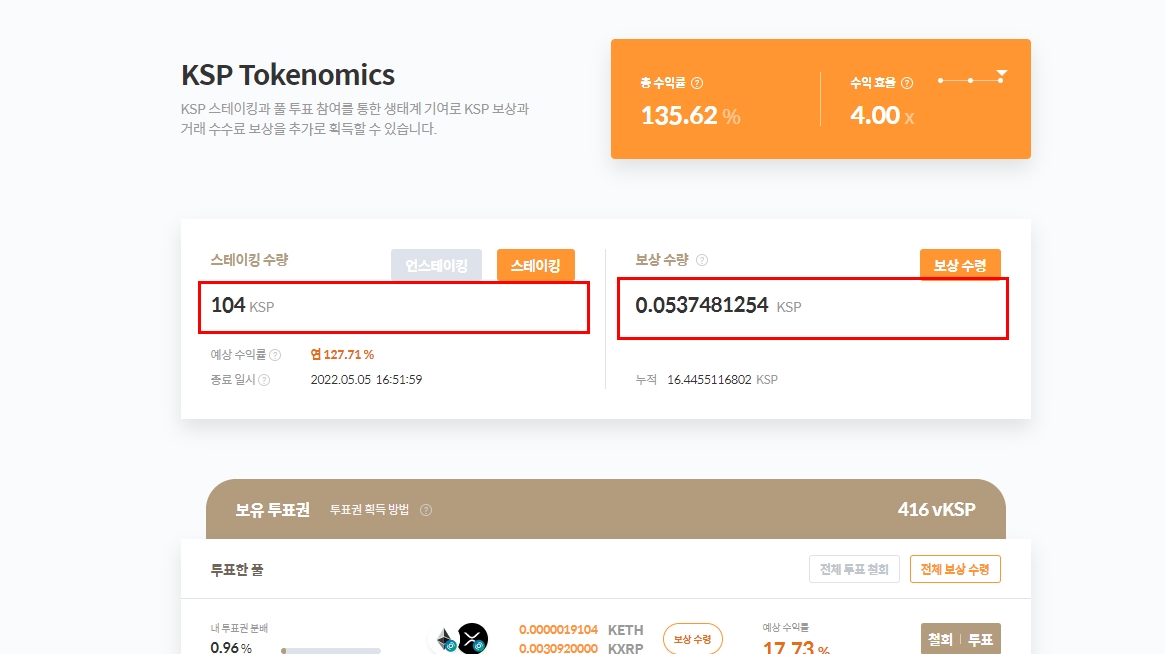
Task: Click the 전체 투표 철회 button
Action: pos(854,569)
